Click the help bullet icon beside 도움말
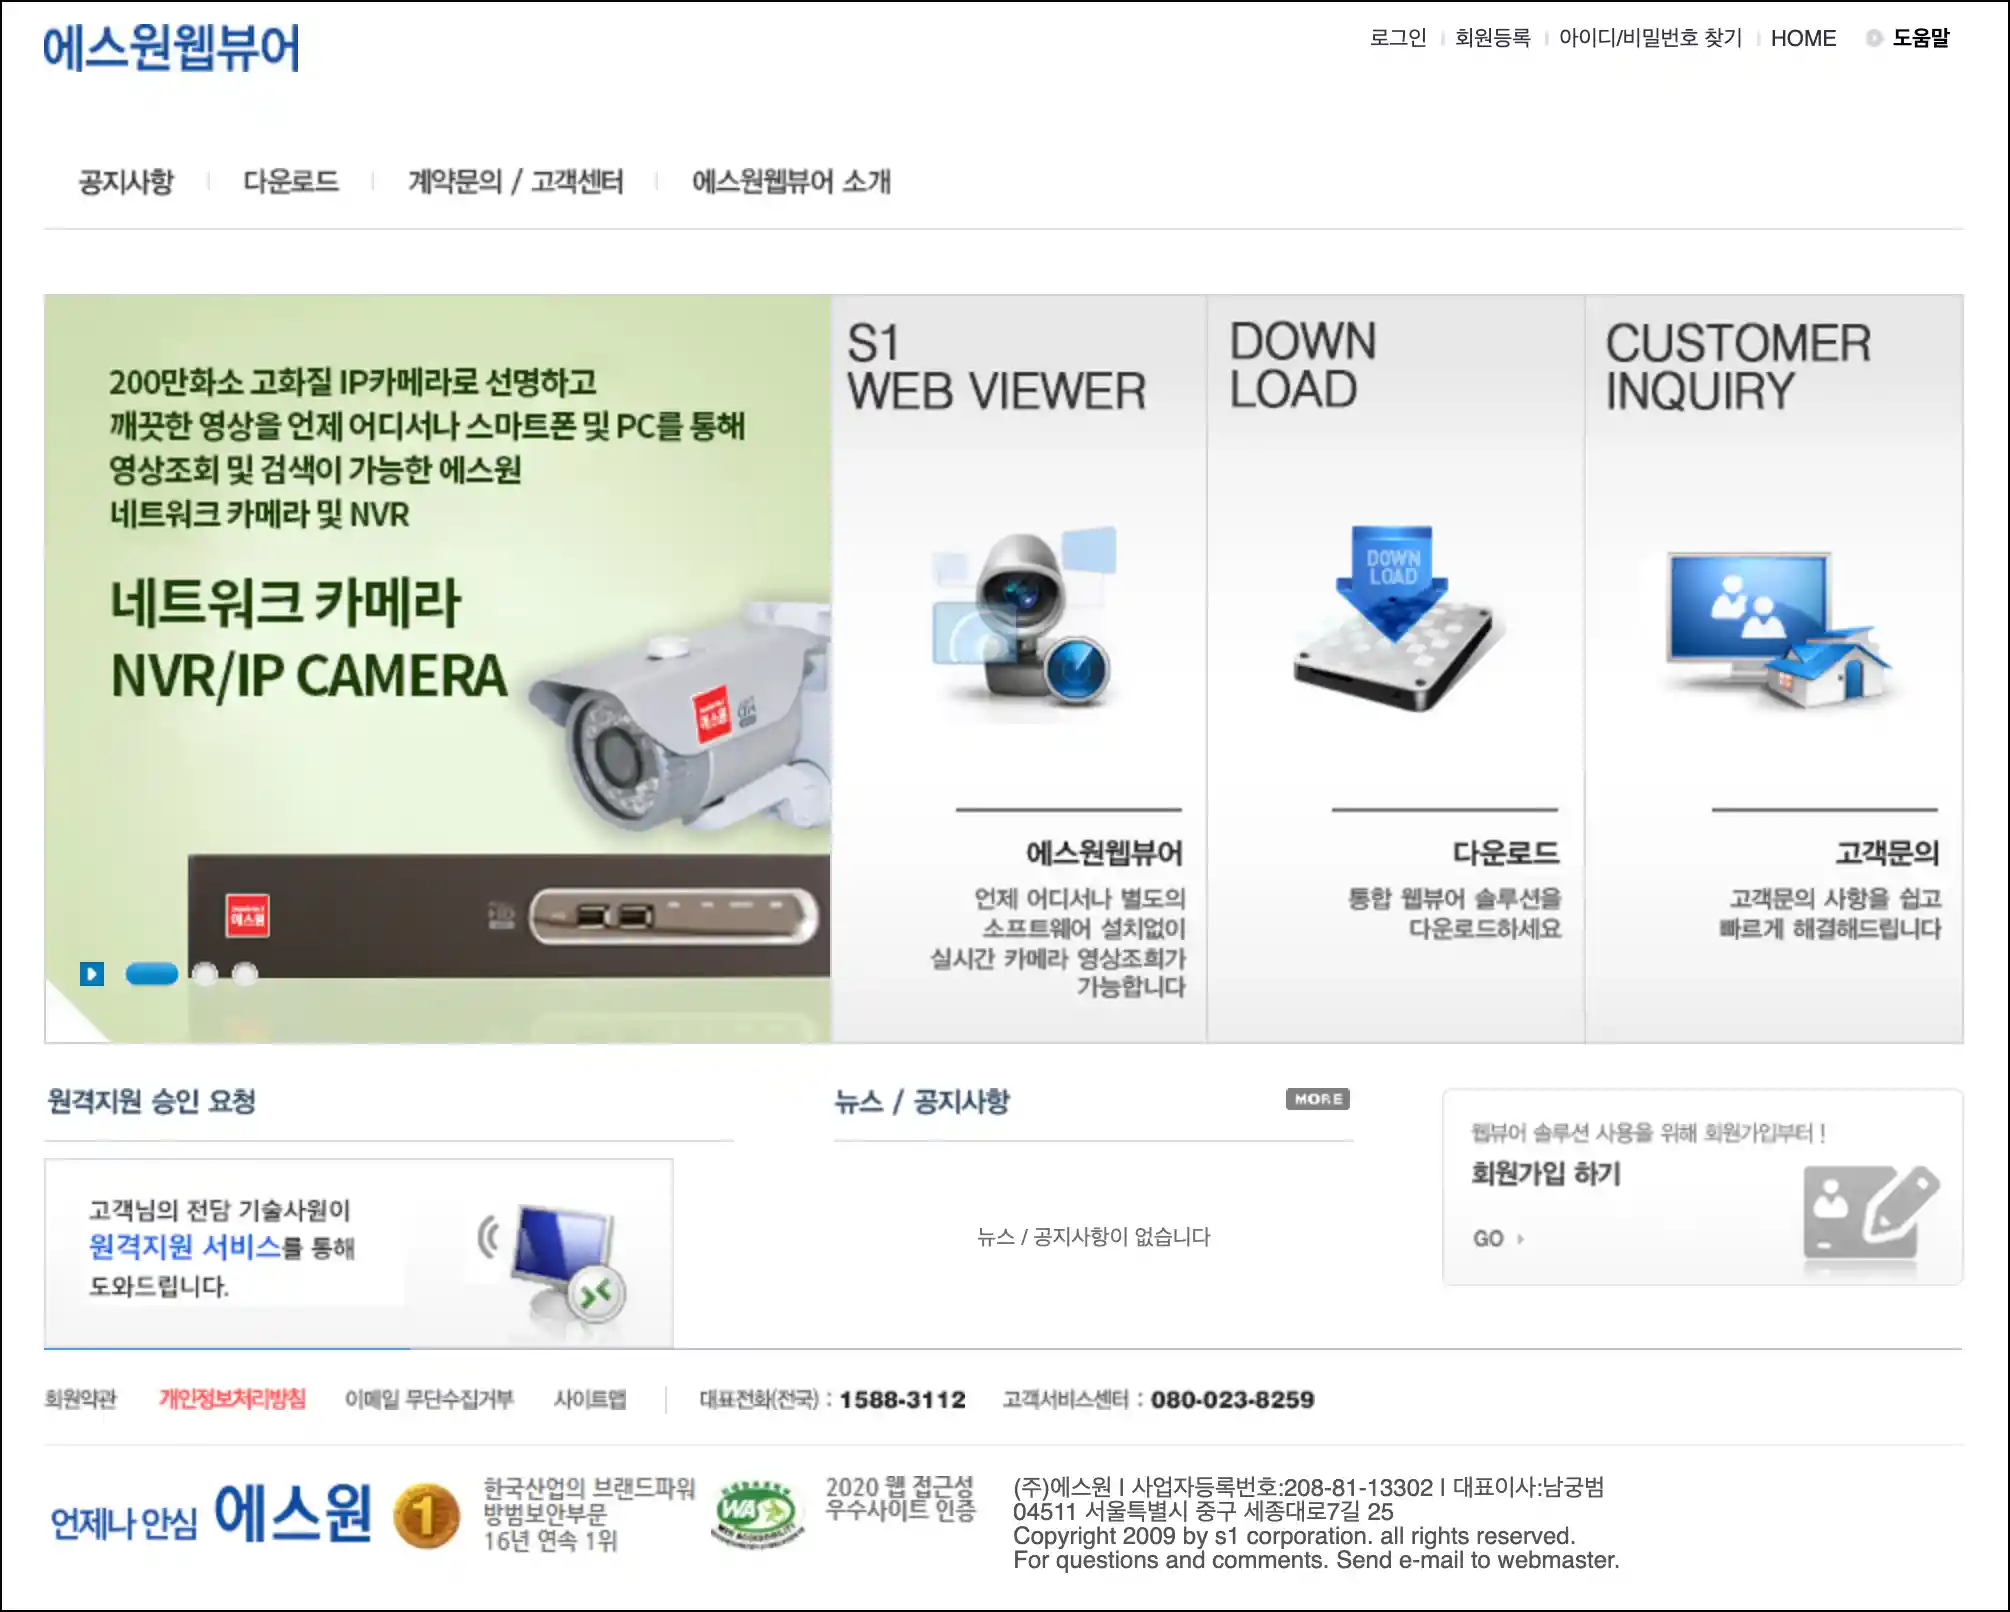The height and width of the screenshot is (1612, 2010). 1874,38
